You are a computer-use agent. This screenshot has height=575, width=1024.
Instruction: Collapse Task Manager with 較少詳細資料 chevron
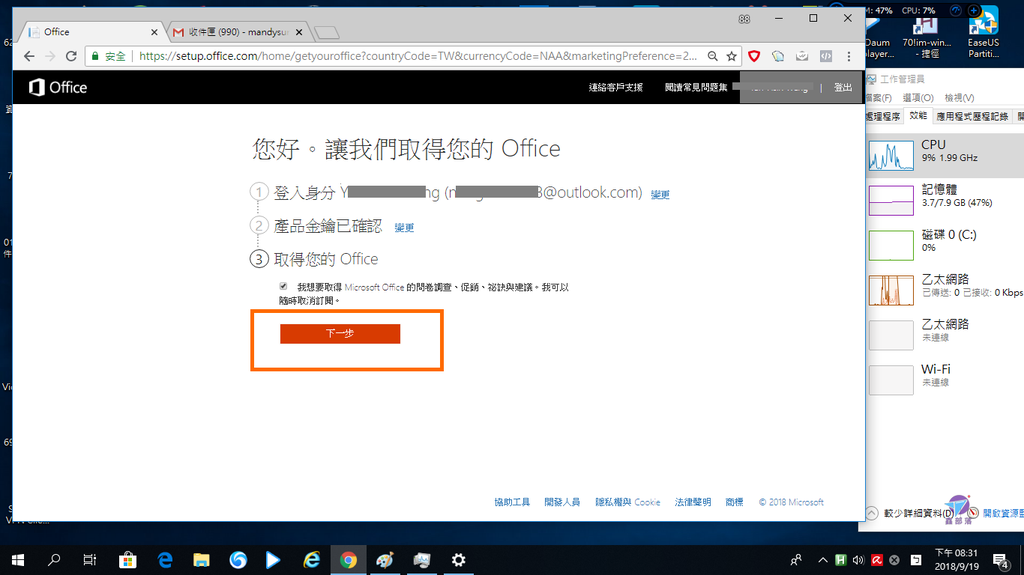click(872, 513)
